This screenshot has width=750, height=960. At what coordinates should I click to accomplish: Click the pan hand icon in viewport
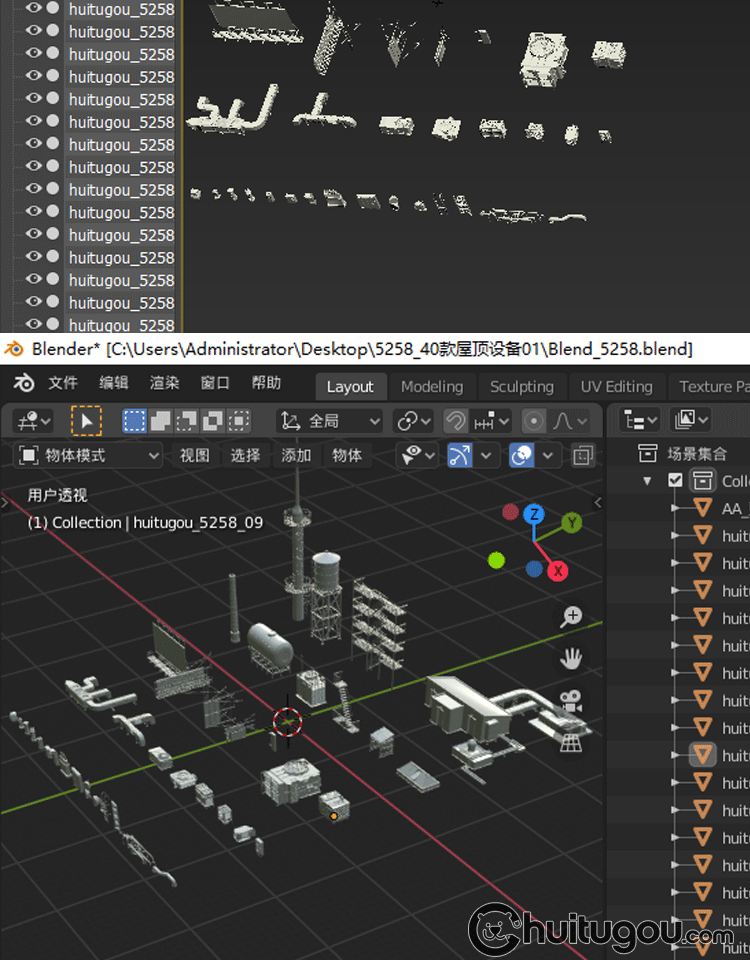(572, 658)
